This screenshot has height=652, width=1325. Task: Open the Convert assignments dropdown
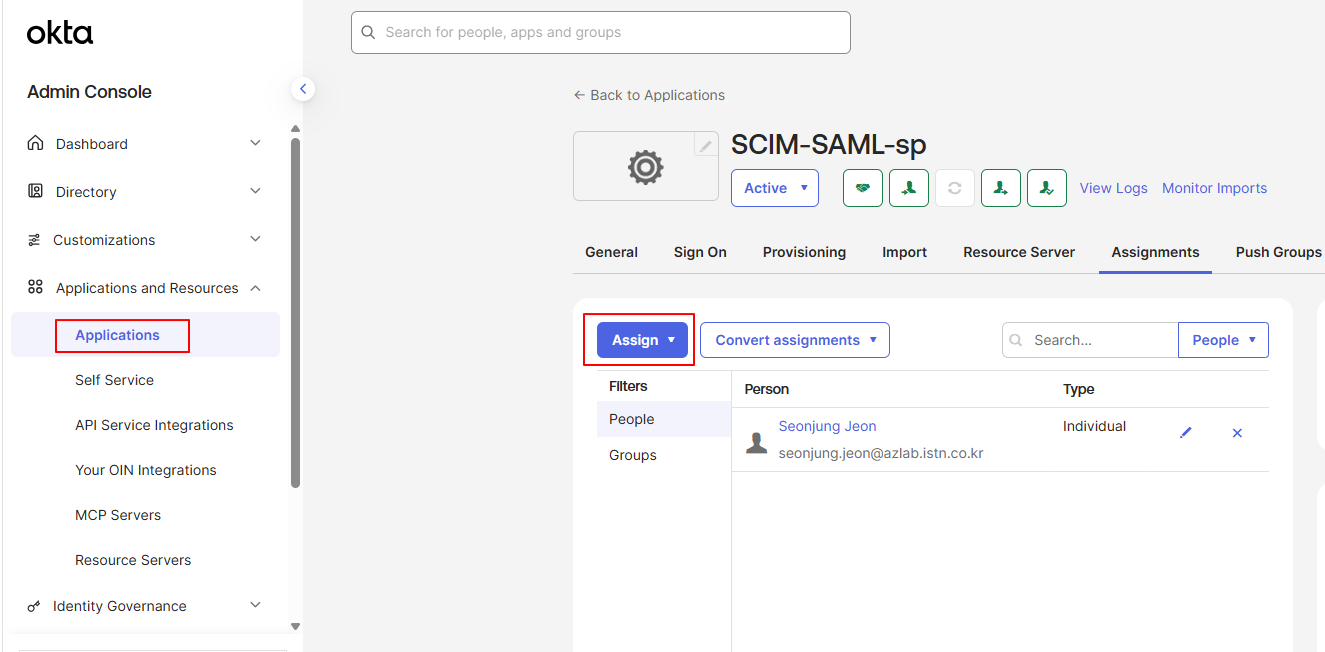point(795,340)
